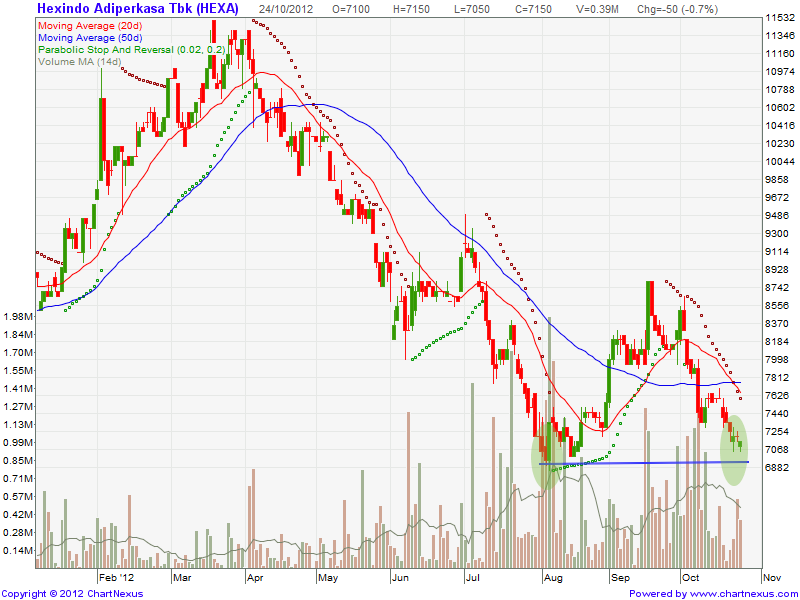
Task: Click the 10602 price axis label
Action: coord(780,108)
